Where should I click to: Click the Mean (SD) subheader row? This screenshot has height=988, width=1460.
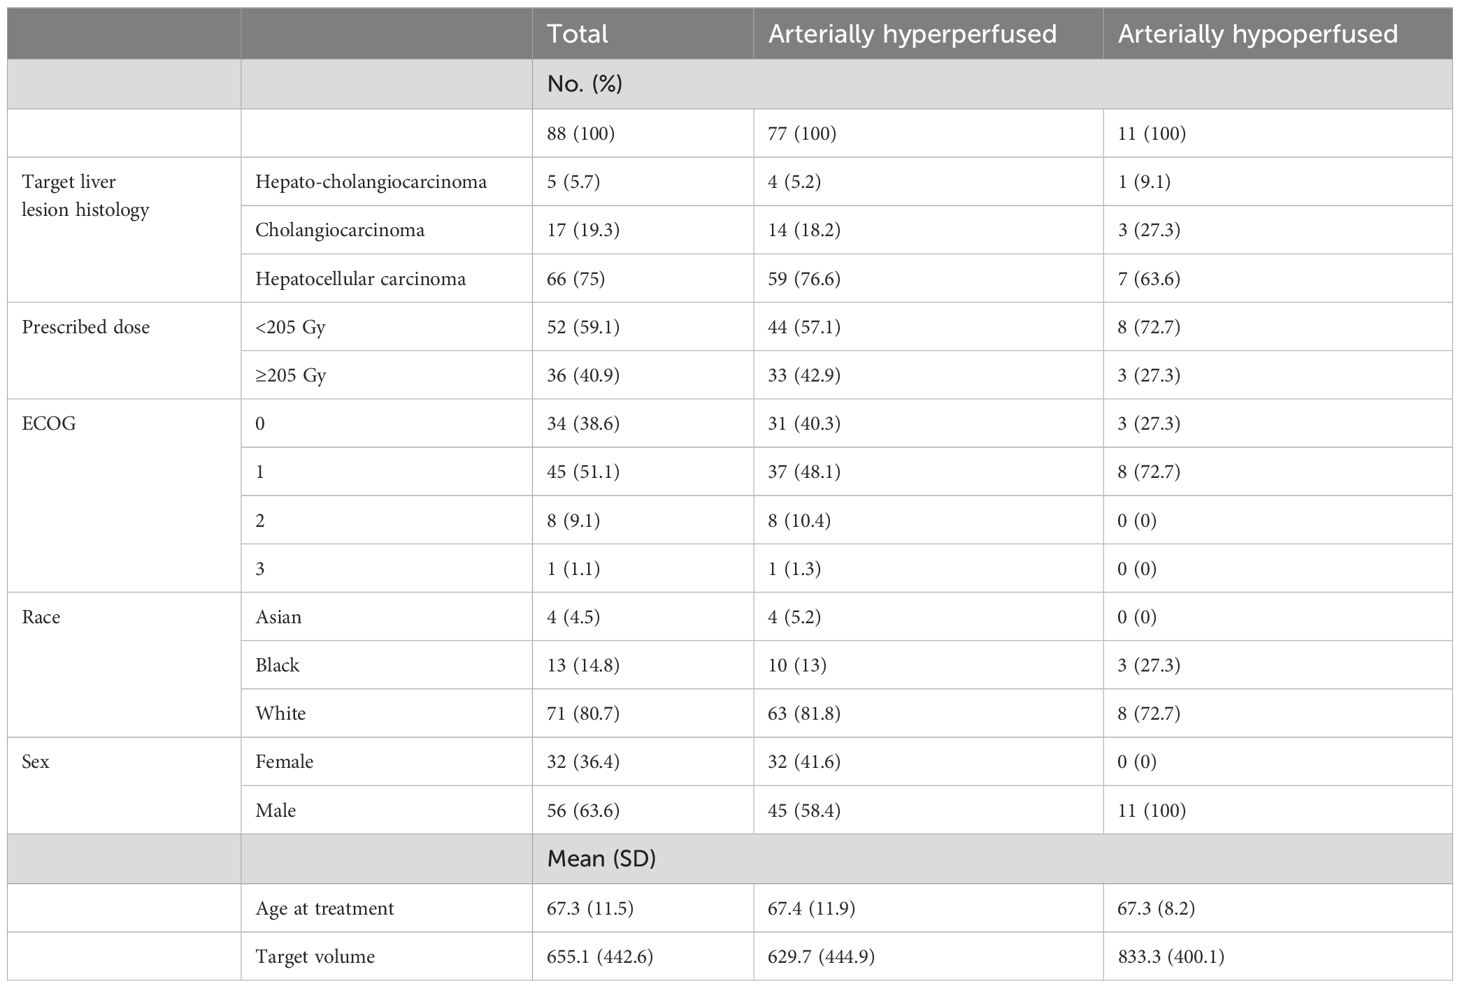tap(729, 859)
